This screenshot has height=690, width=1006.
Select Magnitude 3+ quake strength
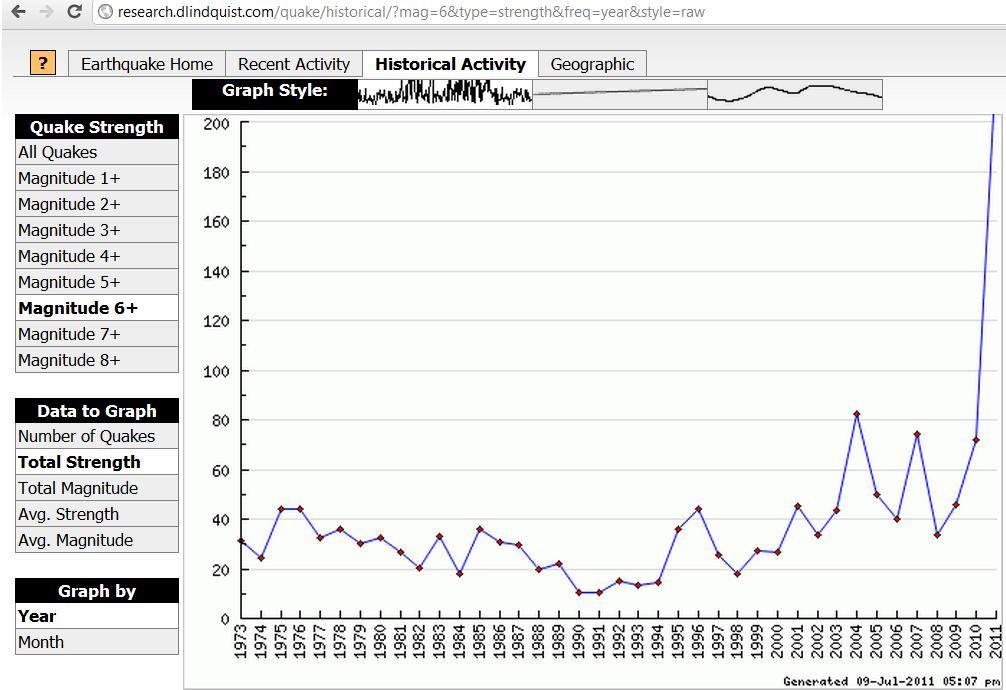[x=97, y=230]
